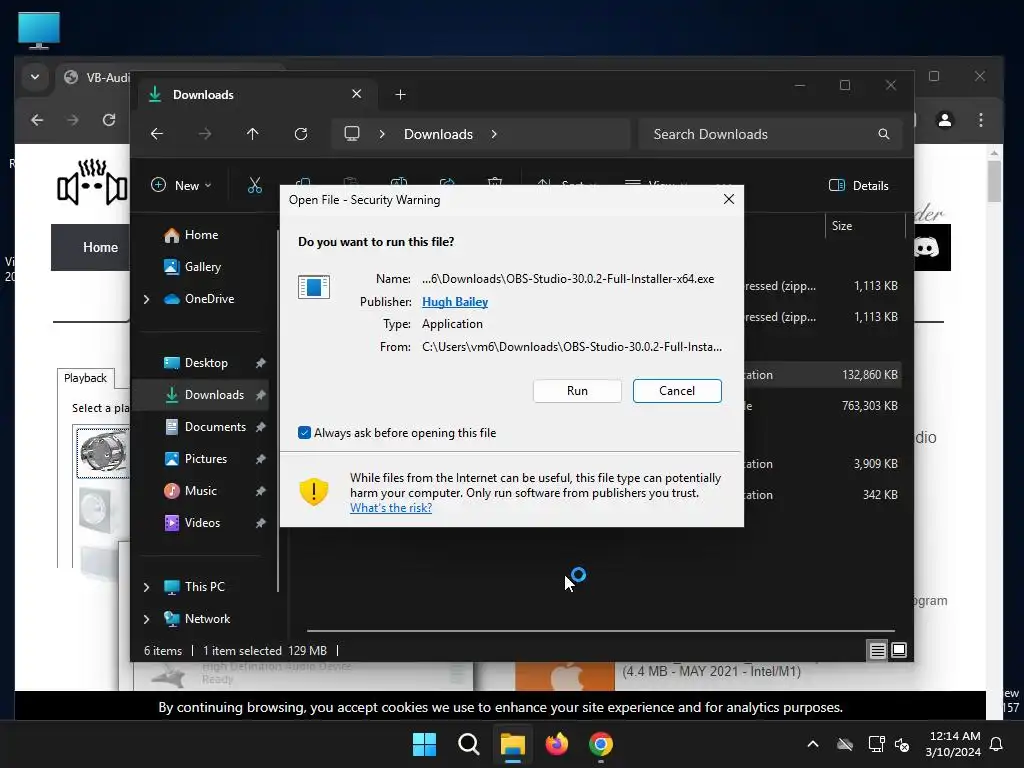Reload the page in Chrome
This screenshot has height=768, width=1024.
pyautogui.click(x=109, y=120)
